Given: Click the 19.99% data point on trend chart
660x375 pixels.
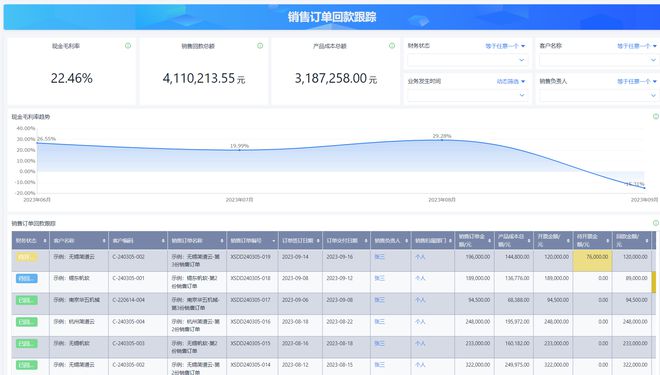Looking at the screenshot, I should [240, 150].
